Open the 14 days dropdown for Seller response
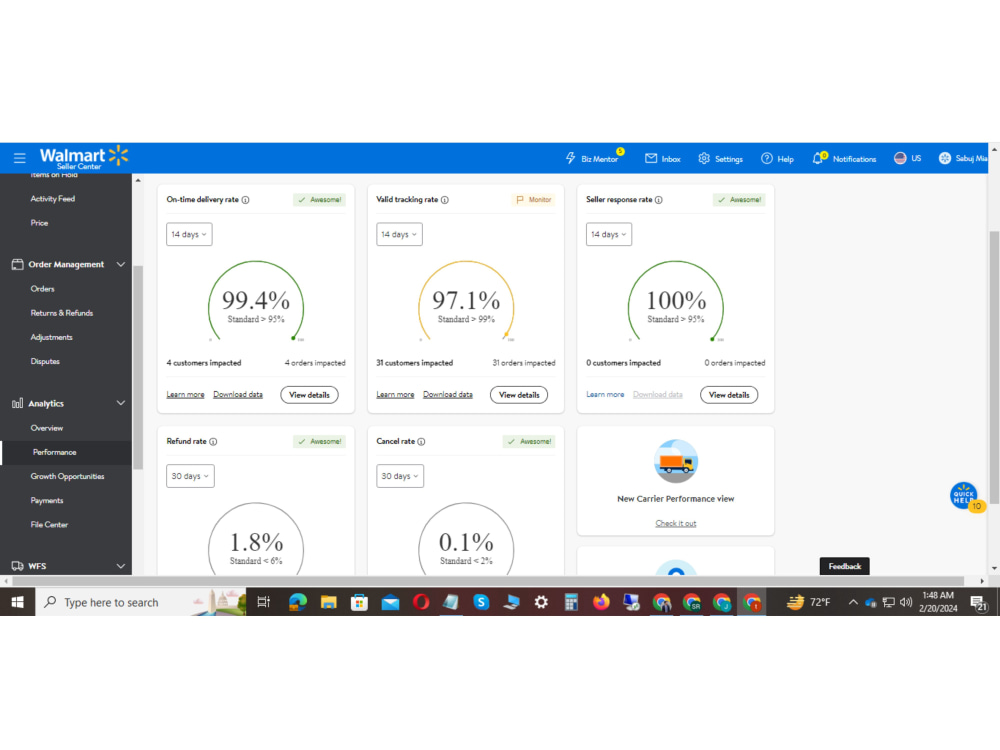The height and width of the screenshot is (750, 1000). click(x=608, y=234)
